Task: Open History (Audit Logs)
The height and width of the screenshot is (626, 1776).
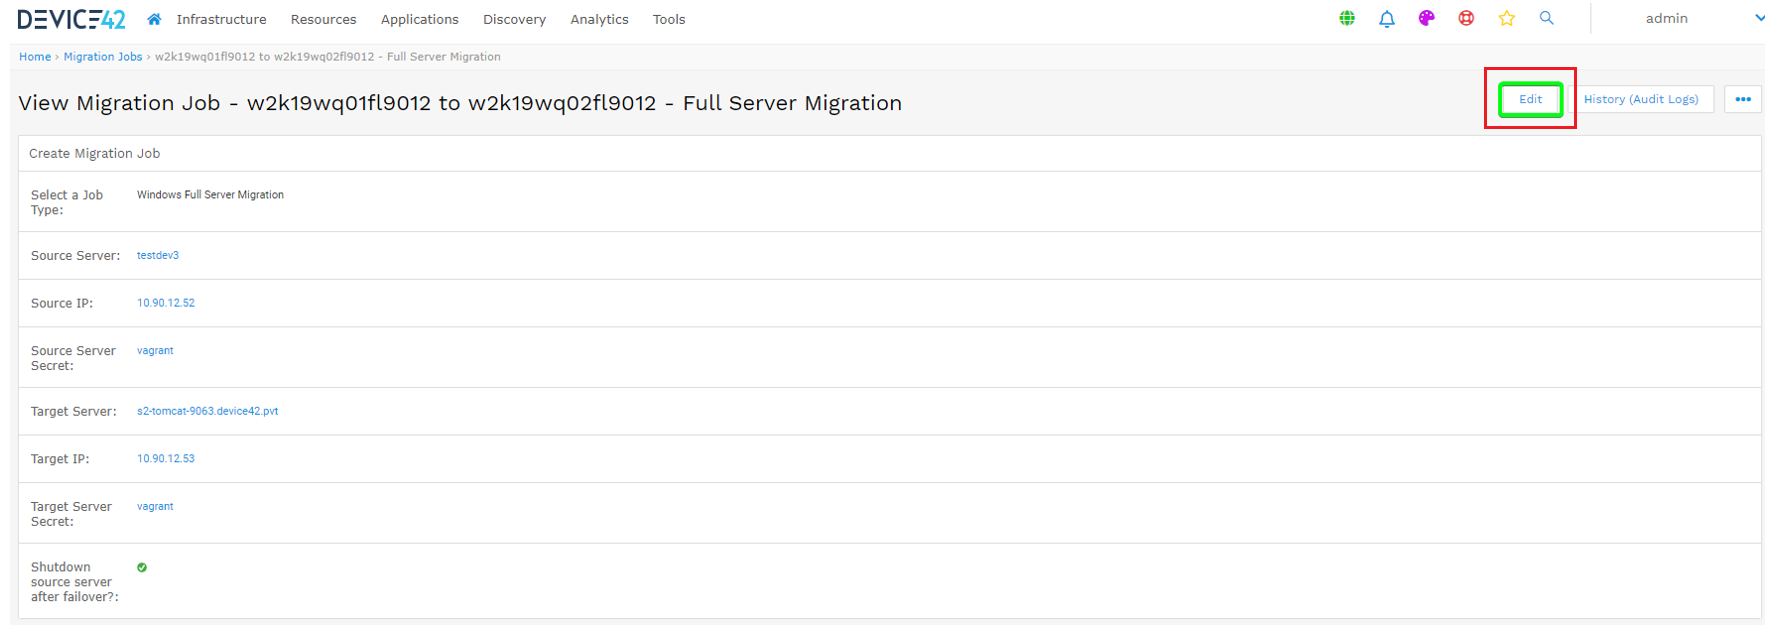Action: pos(1641,99)
